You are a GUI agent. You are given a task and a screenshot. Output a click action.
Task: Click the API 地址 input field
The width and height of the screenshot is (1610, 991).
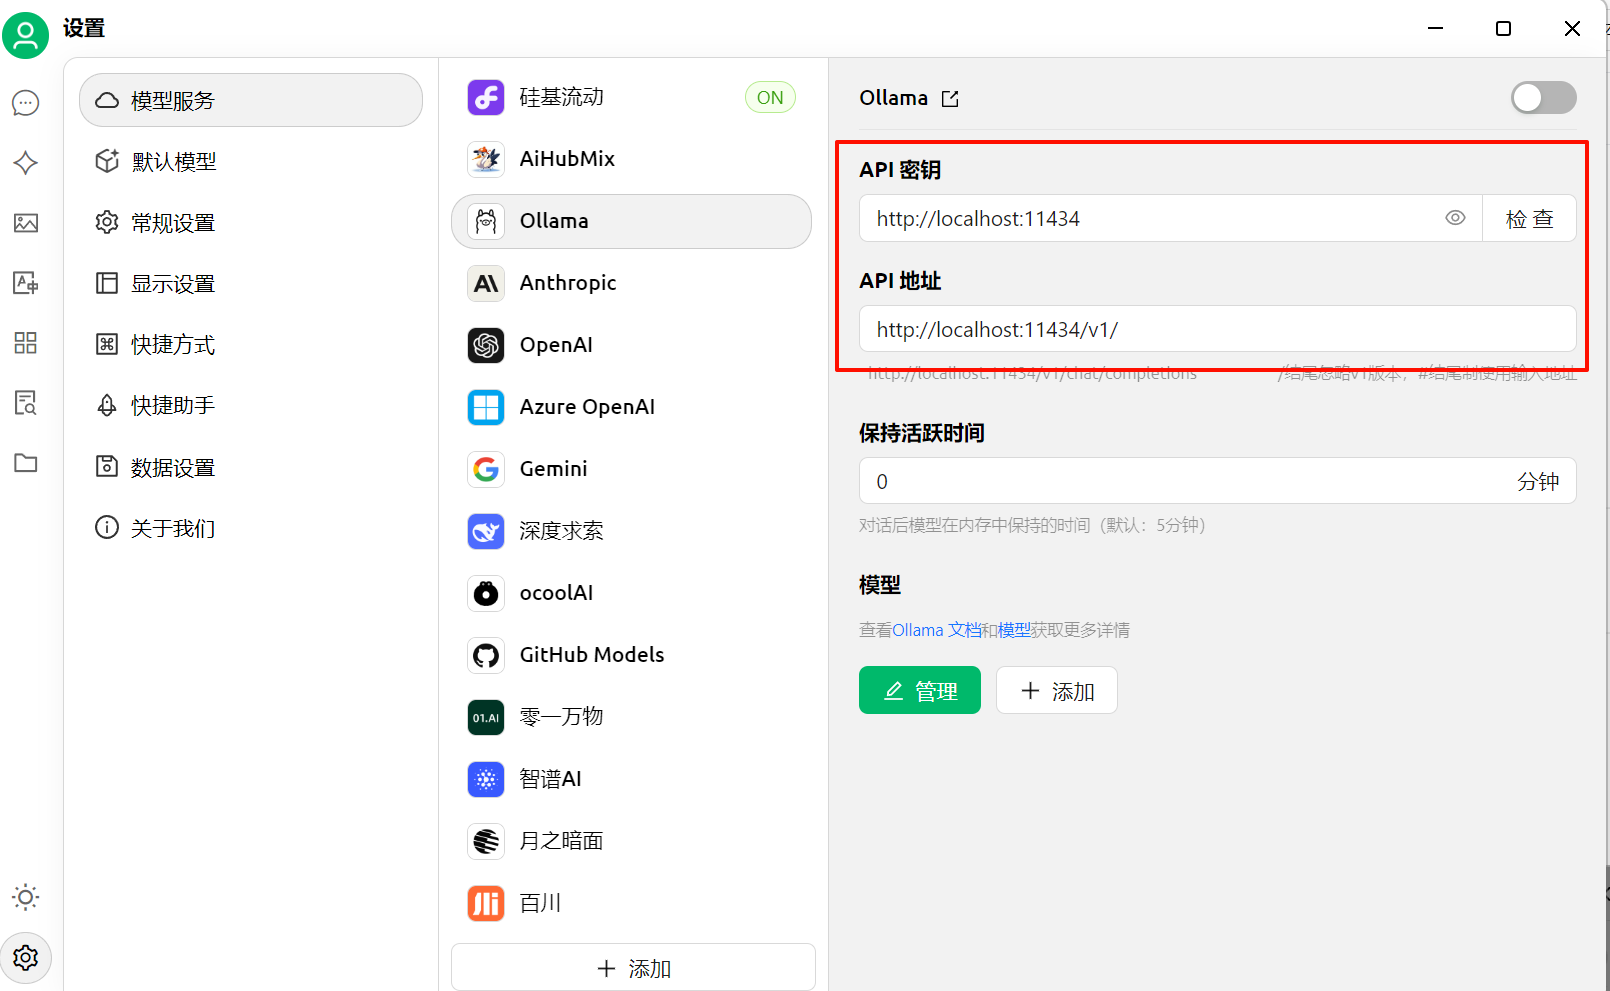pyautogui.click(x=1218, y=329)
